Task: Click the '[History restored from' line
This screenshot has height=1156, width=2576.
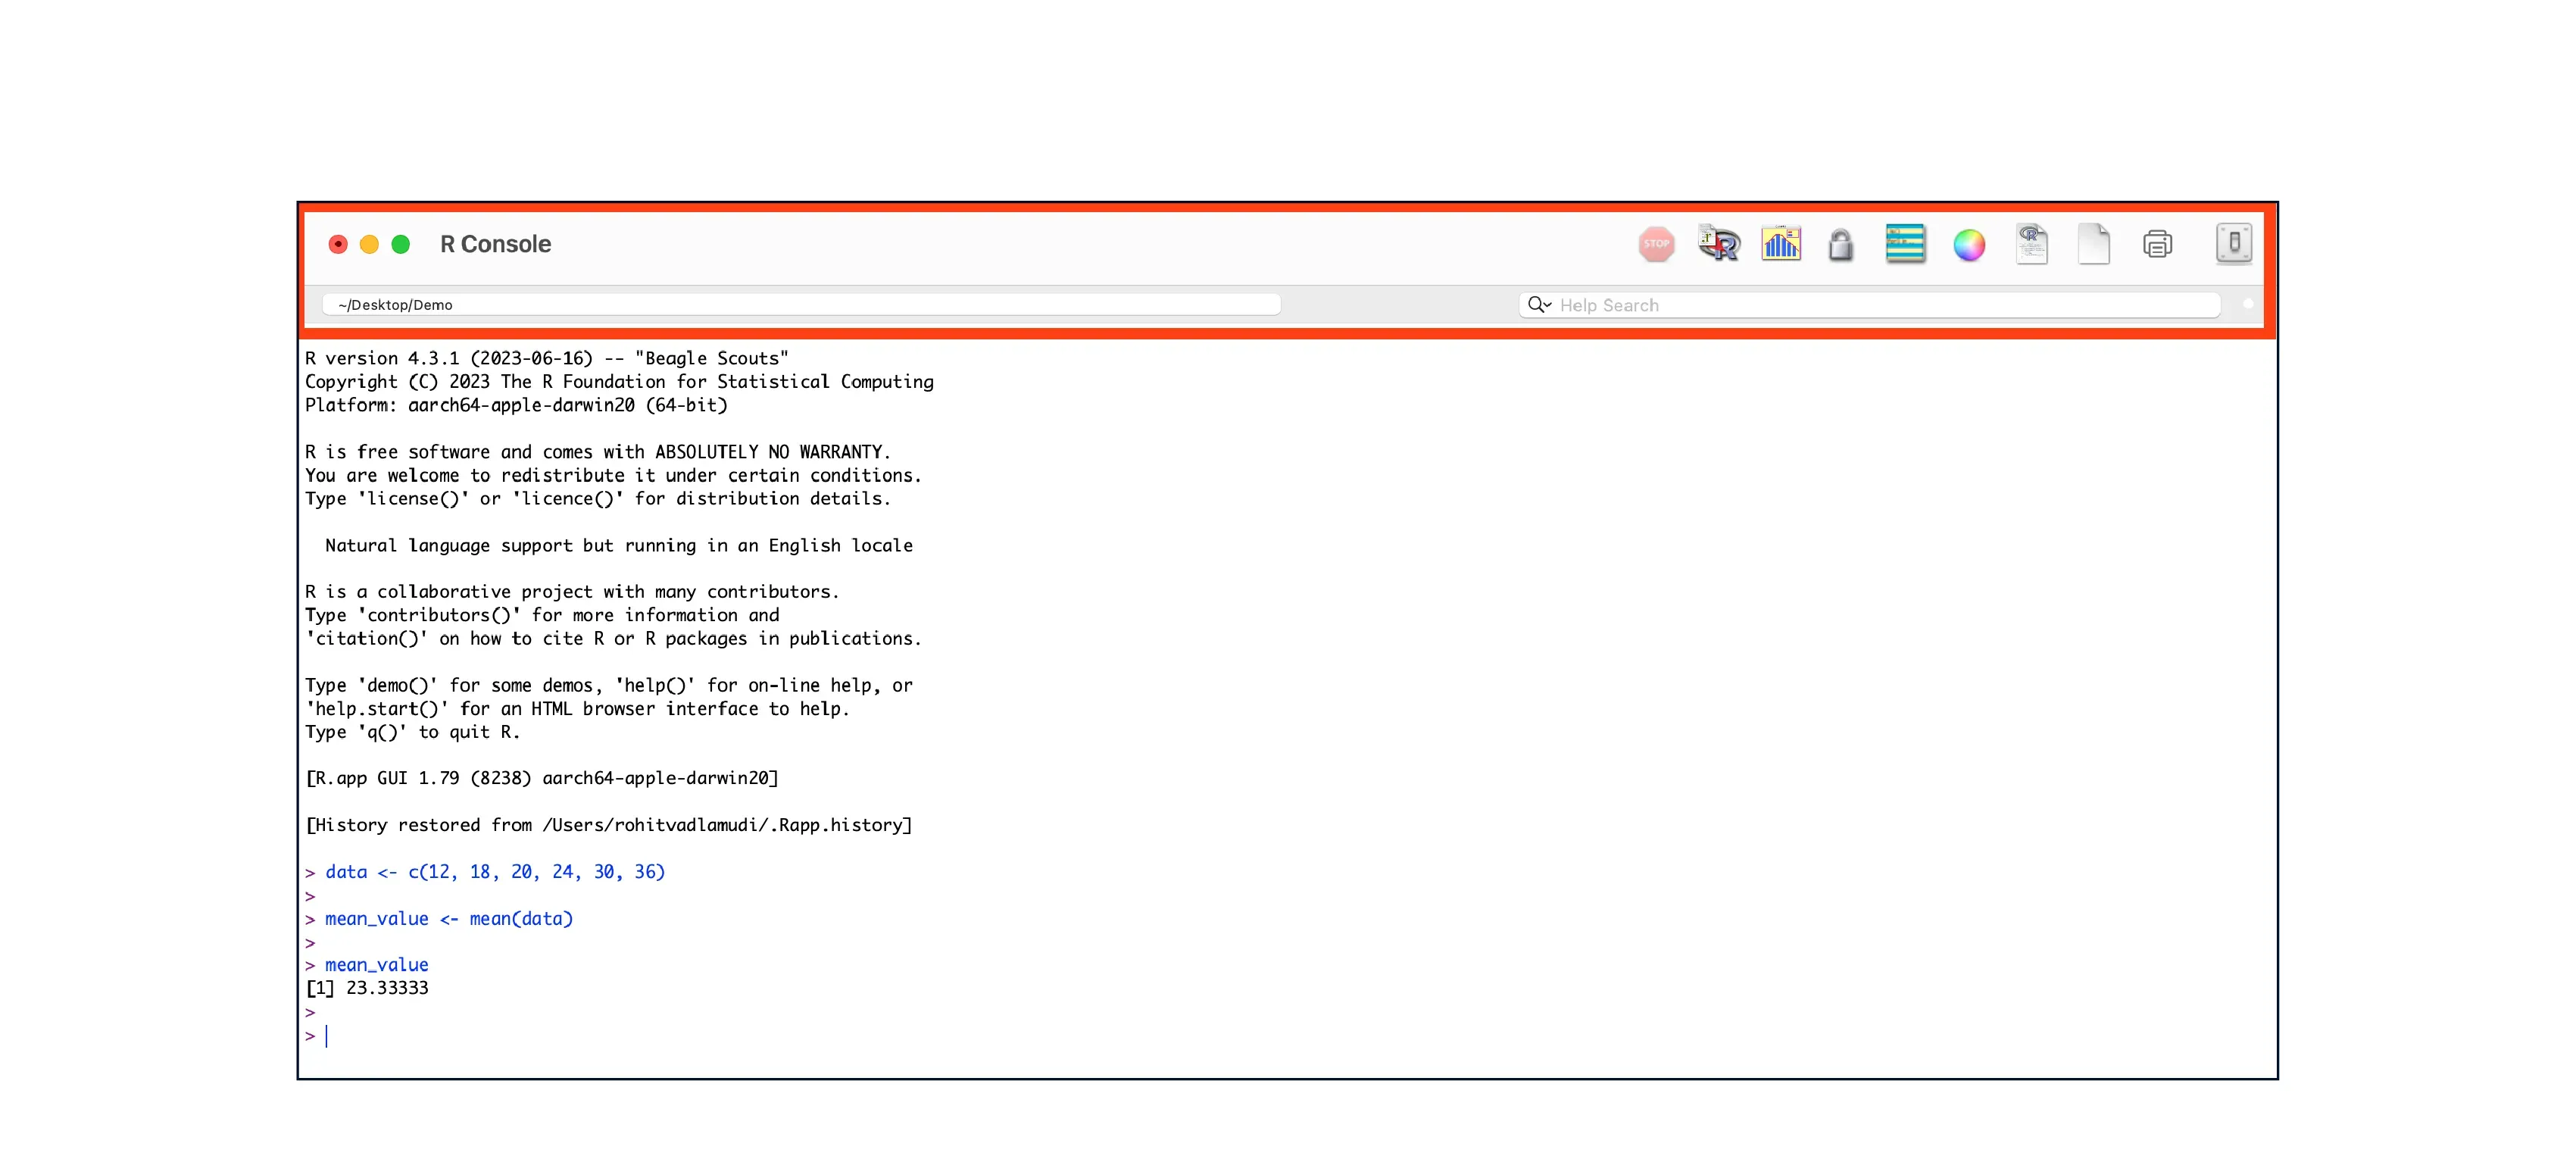Action: [609, 825]
